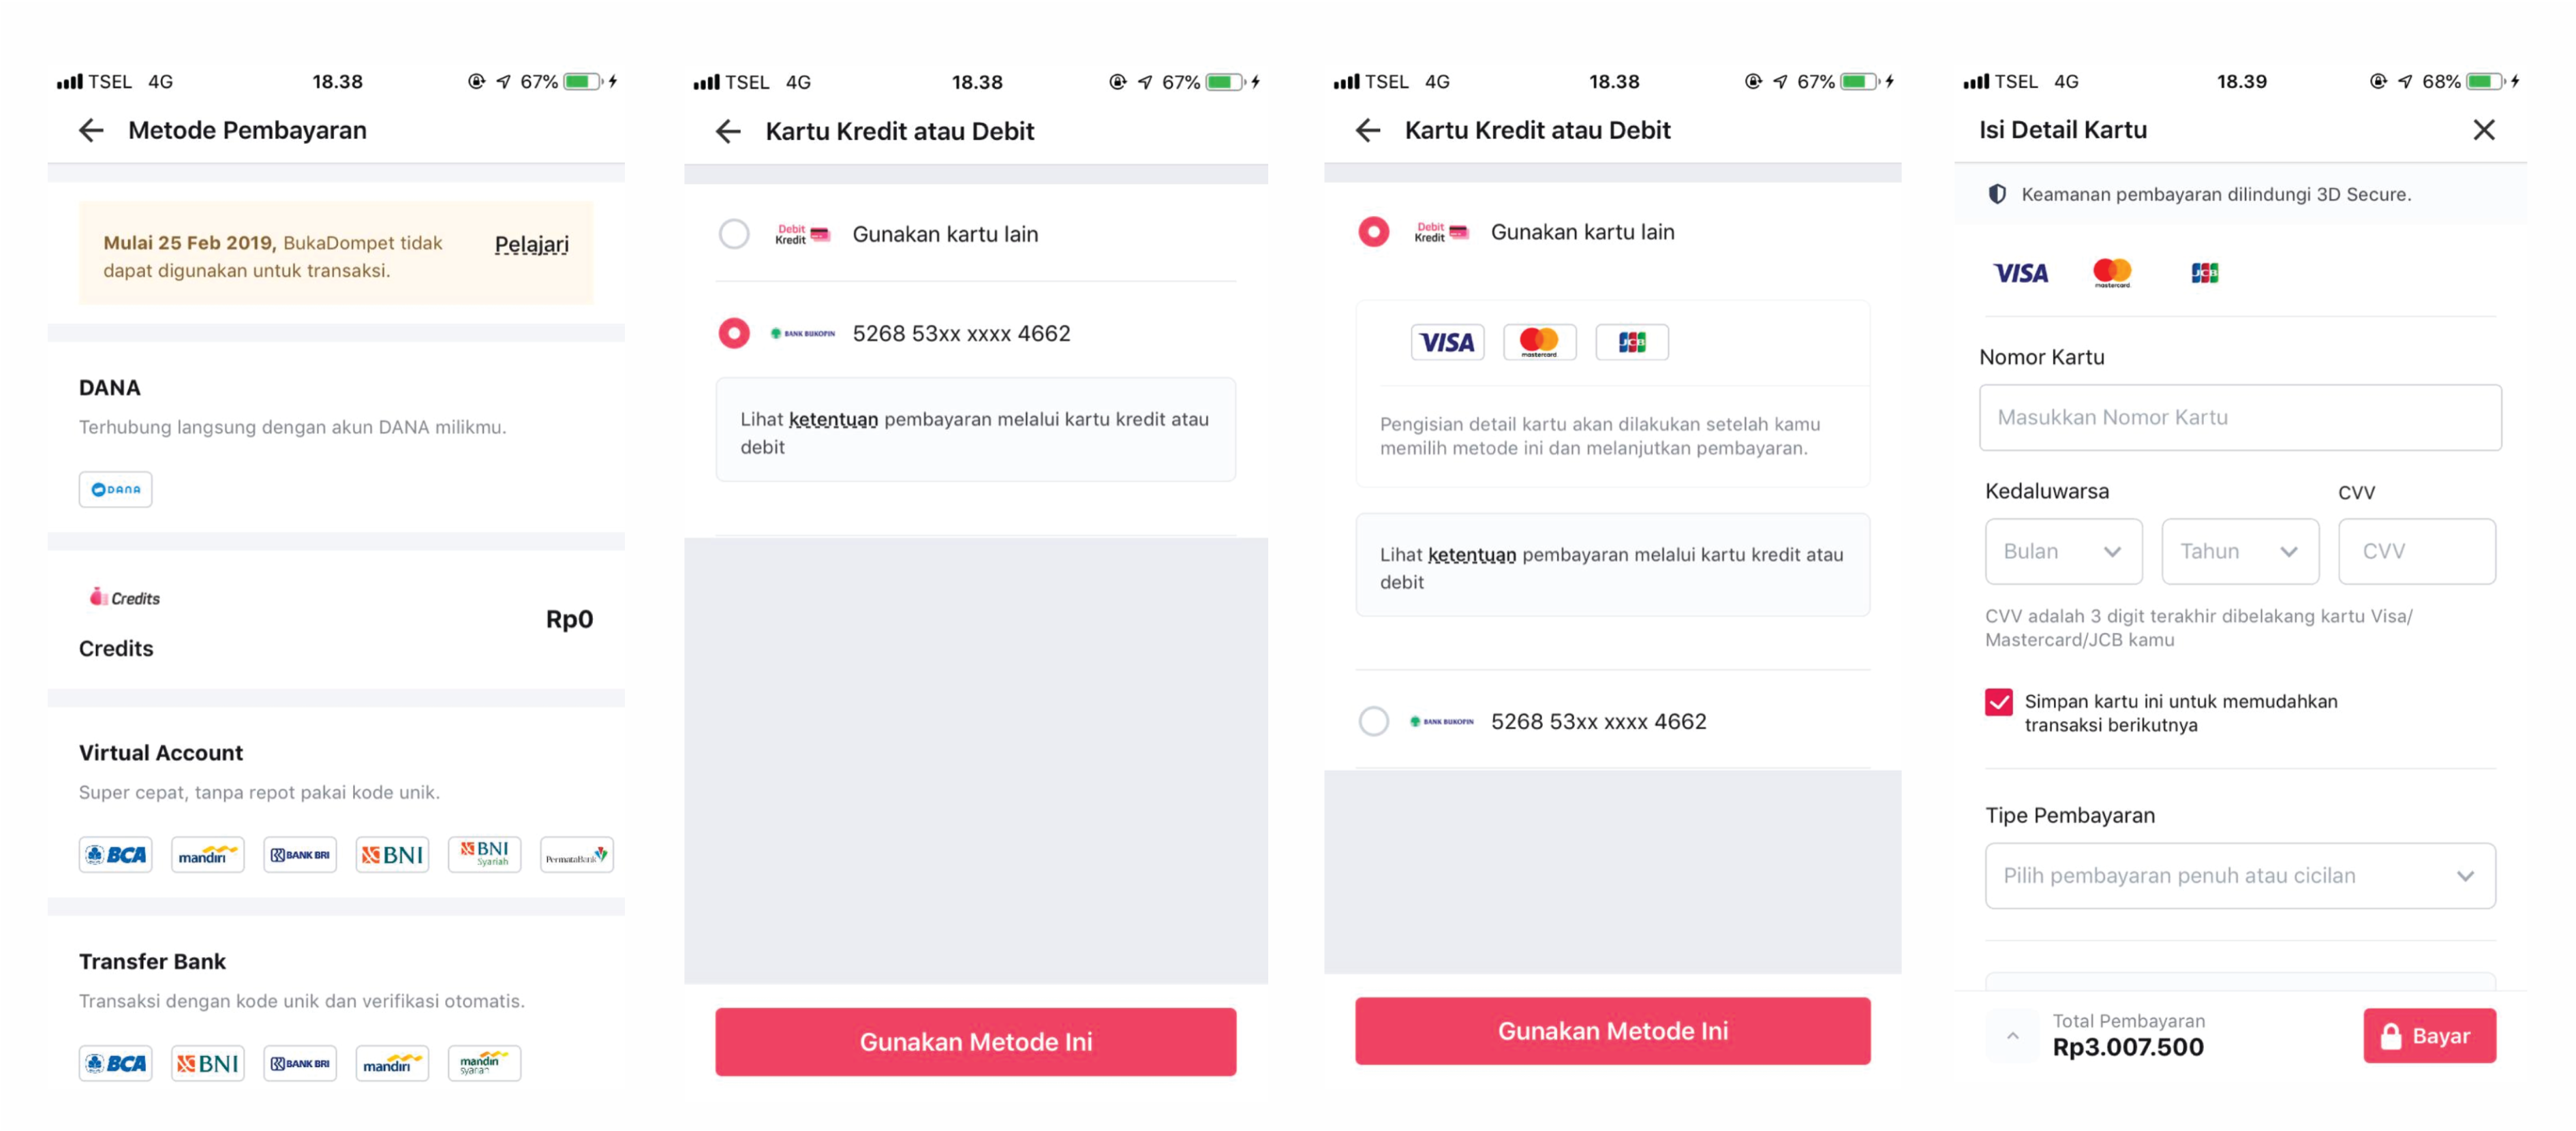Click the CVV input field
Viewport: 2576px width, 1131px height.
pyautogui.click(x=2415, y=551)
